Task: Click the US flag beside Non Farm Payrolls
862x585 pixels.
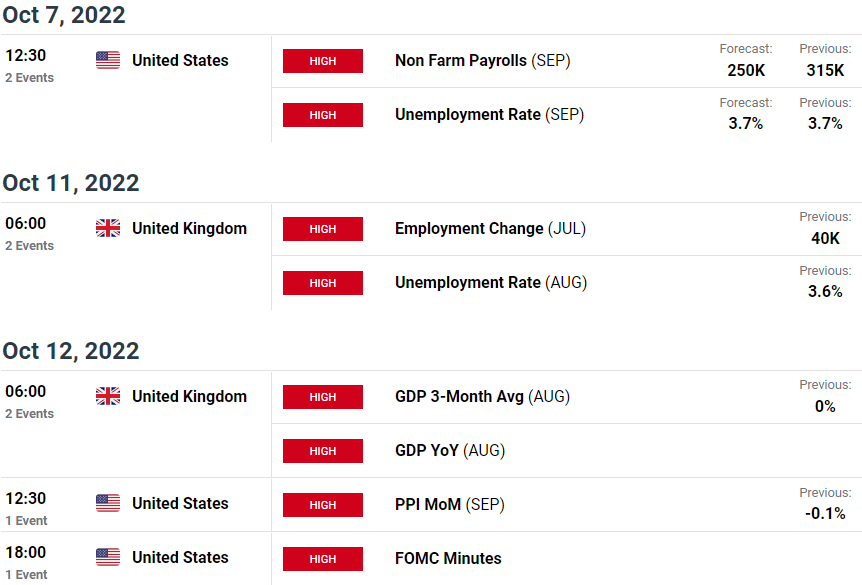Action: [108, 60]
